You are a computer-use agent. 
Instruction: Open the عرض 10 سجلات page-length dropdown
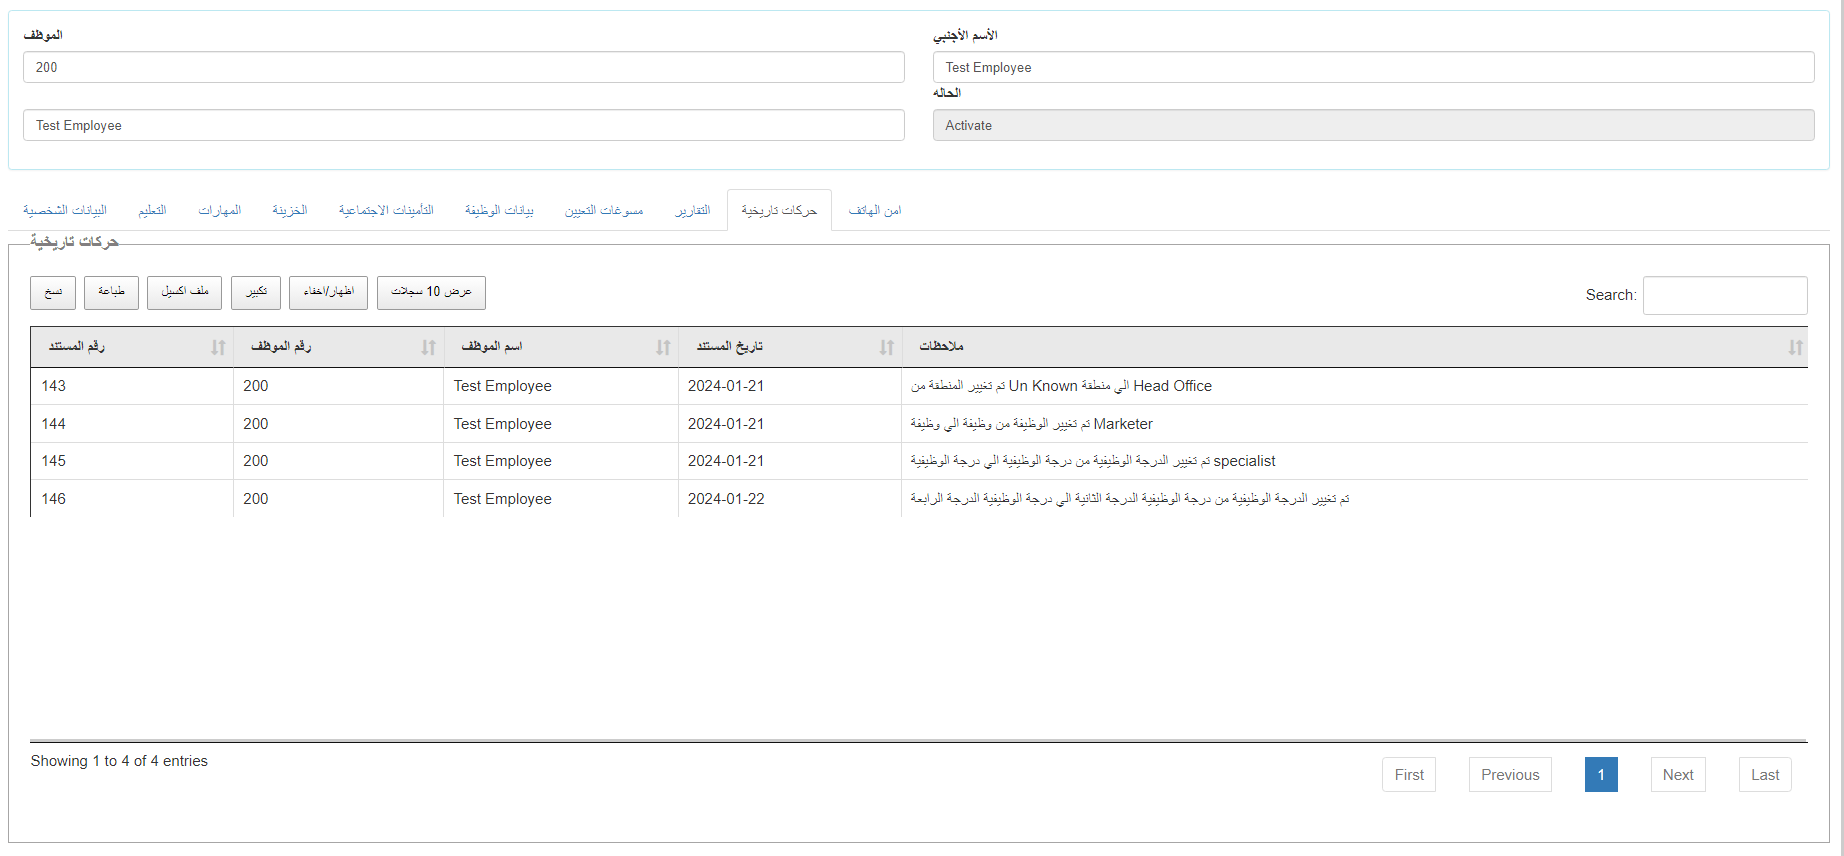tap(431, 292)
